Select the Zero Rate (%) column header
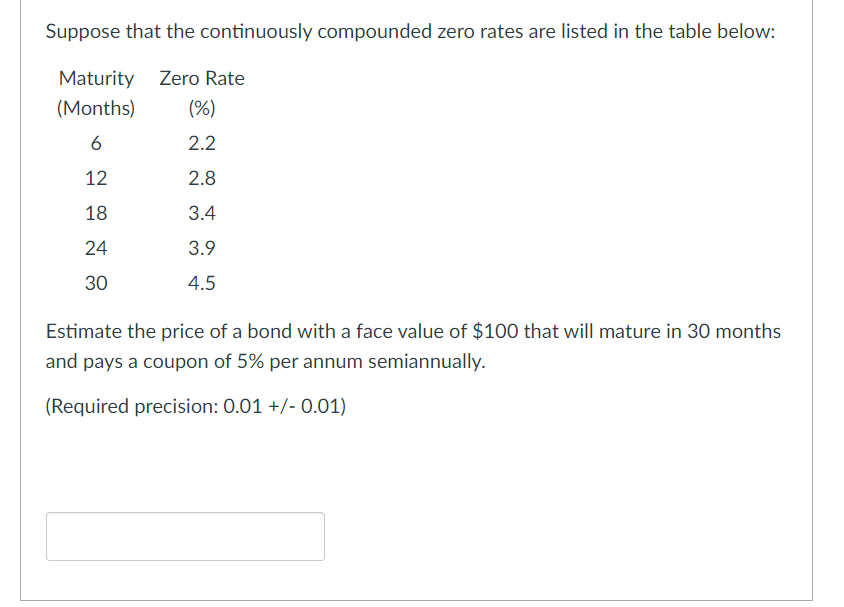The image size is (844, 607). pyautogui.click(x=201, y=92)
